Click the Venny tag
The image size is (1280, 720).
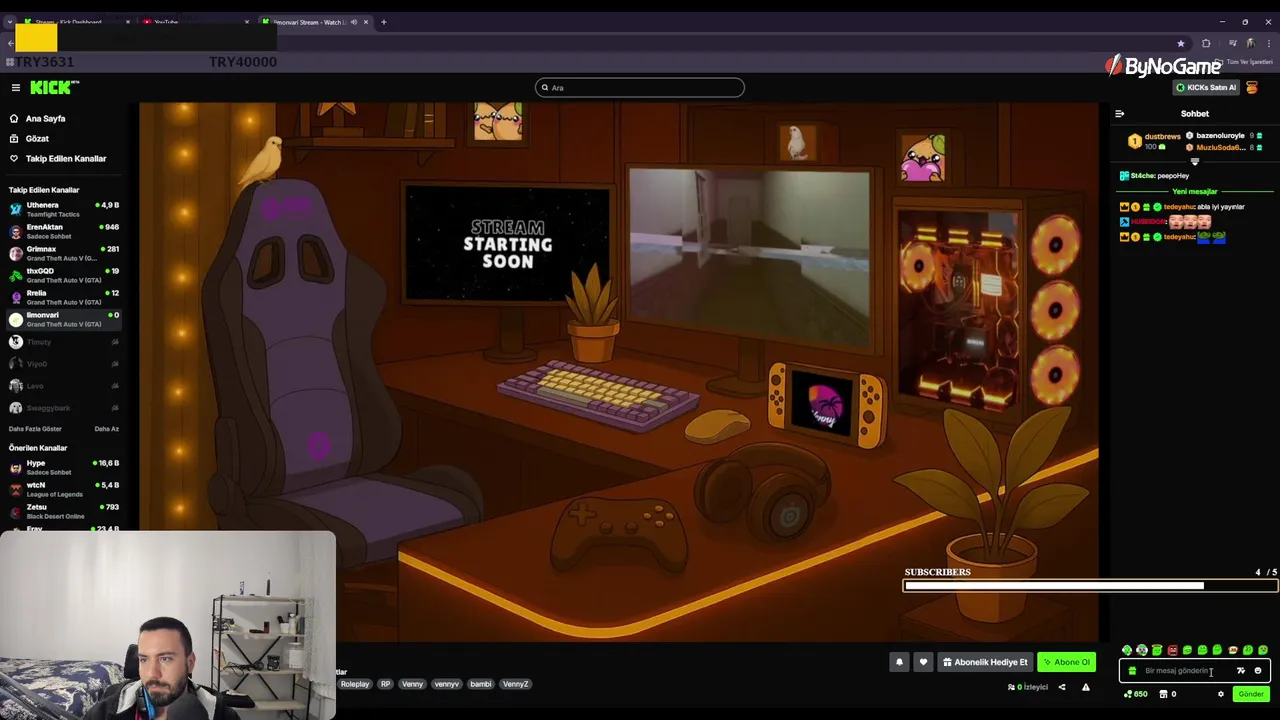coord(412,684)
